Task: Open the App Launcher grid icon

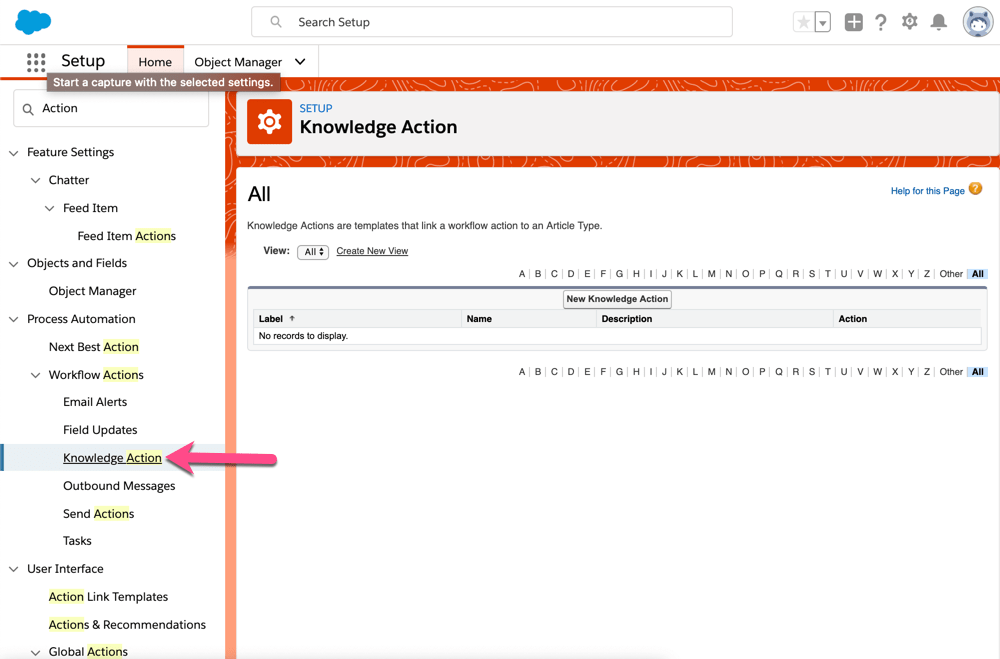Action: coord(36,62)
